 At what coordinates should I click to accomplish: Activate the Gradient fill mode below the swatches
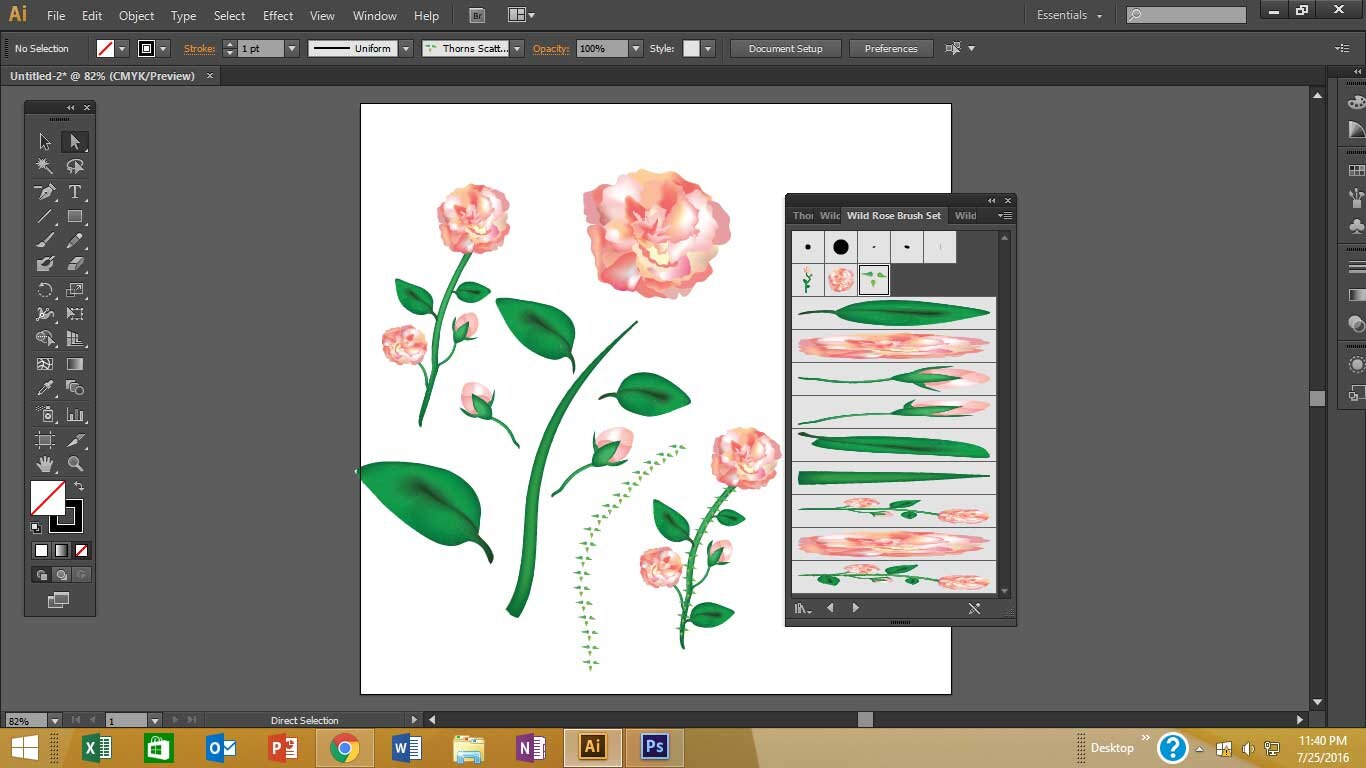click(x=61, y=551)
